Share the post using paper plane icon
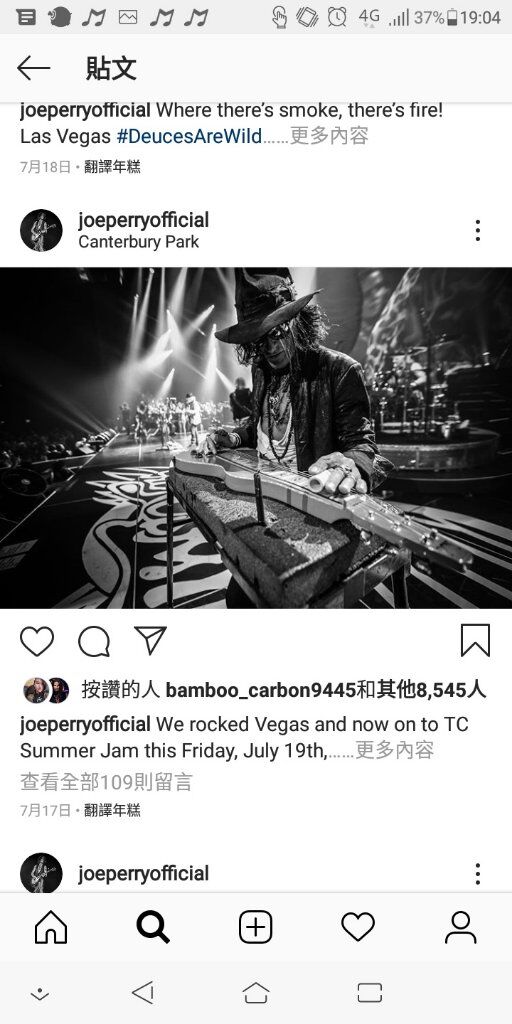 tap(150, 640)
